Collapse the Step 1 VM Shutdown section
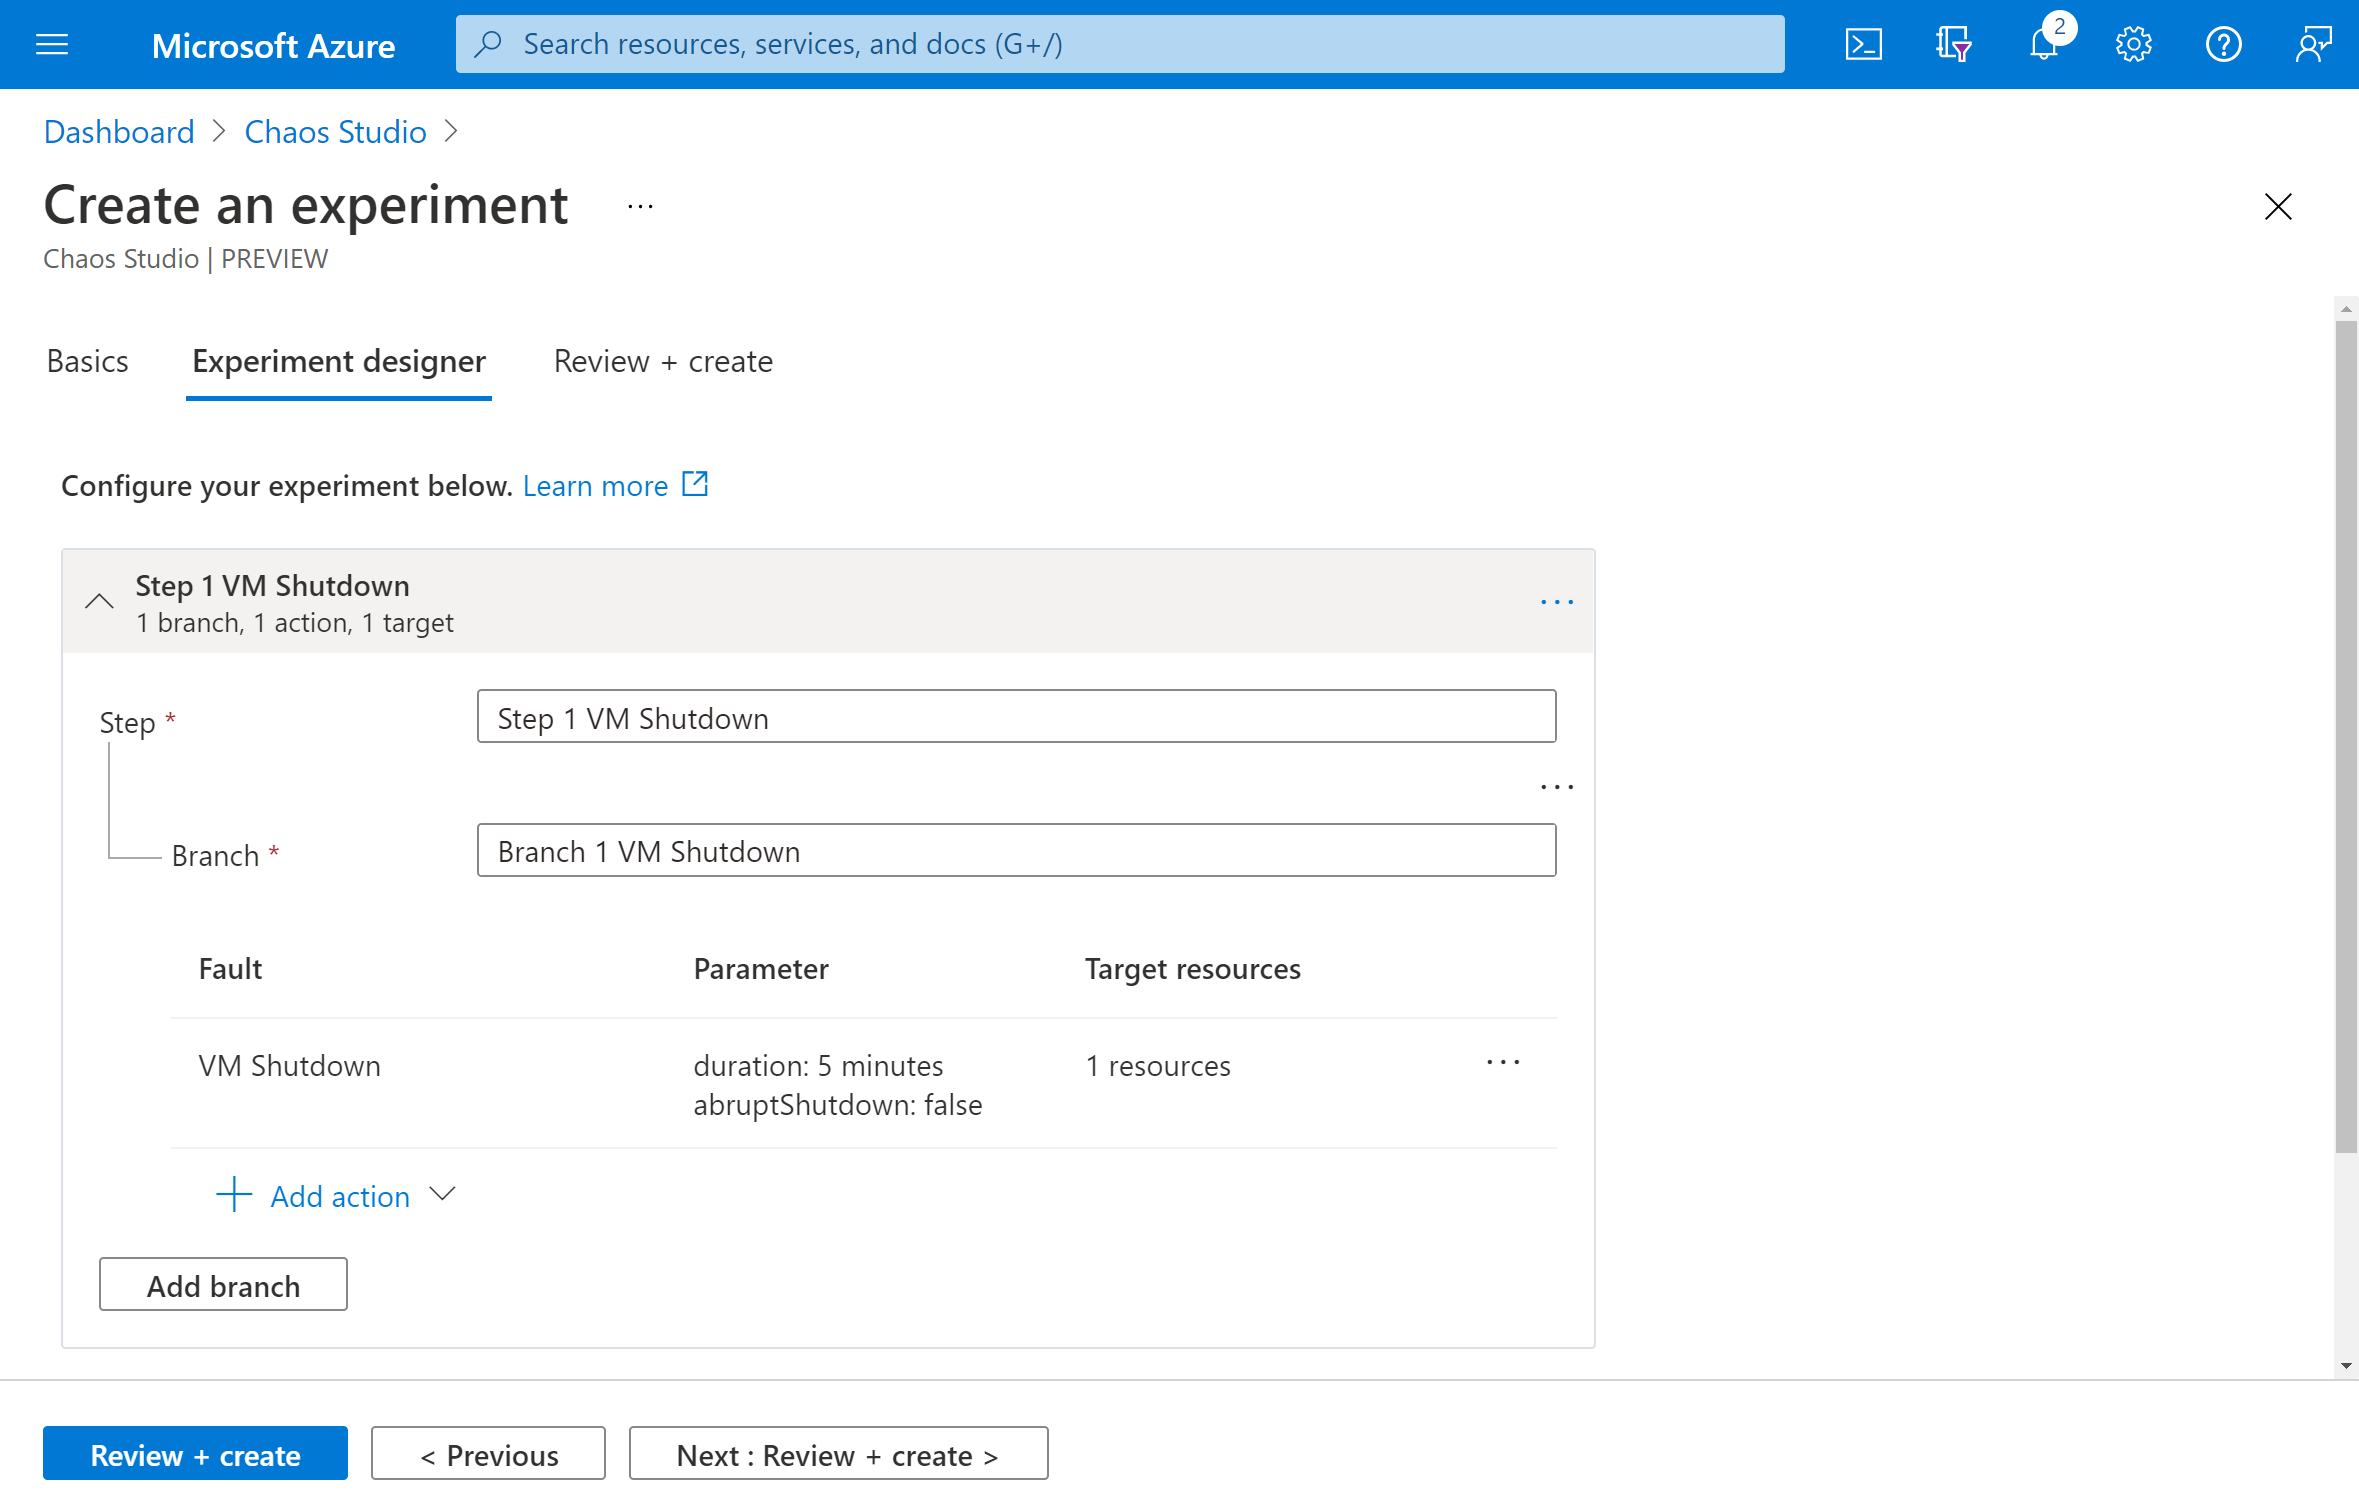 point(98,600)
